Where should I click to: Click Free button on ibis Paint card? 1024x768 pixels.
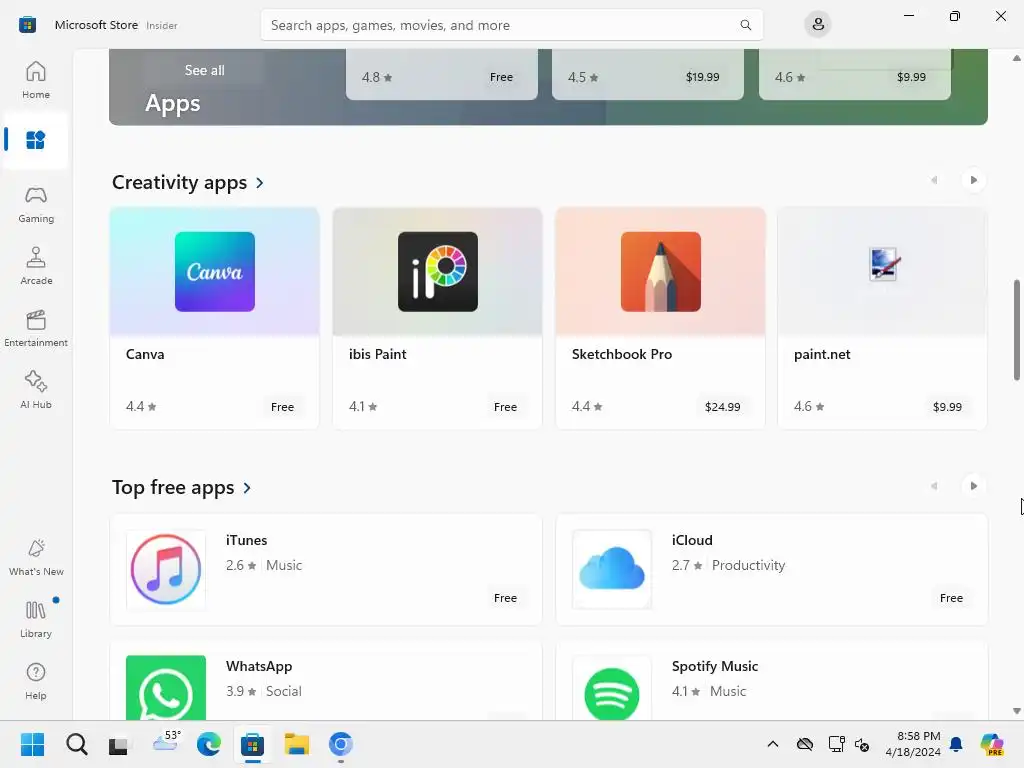(x=505, y=407)
